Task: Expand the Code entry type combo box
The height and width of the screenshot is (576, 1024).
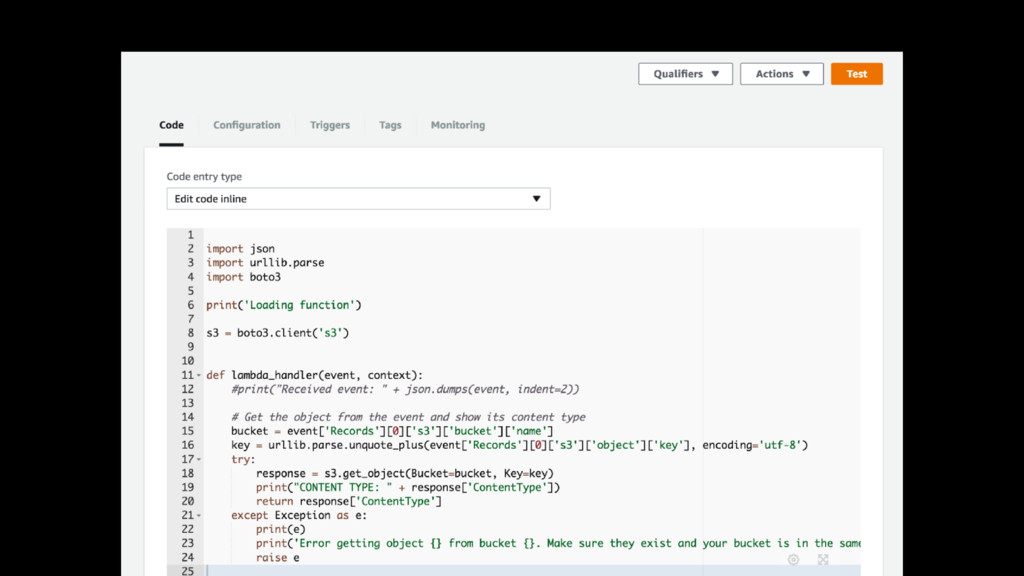Action: 359,199
